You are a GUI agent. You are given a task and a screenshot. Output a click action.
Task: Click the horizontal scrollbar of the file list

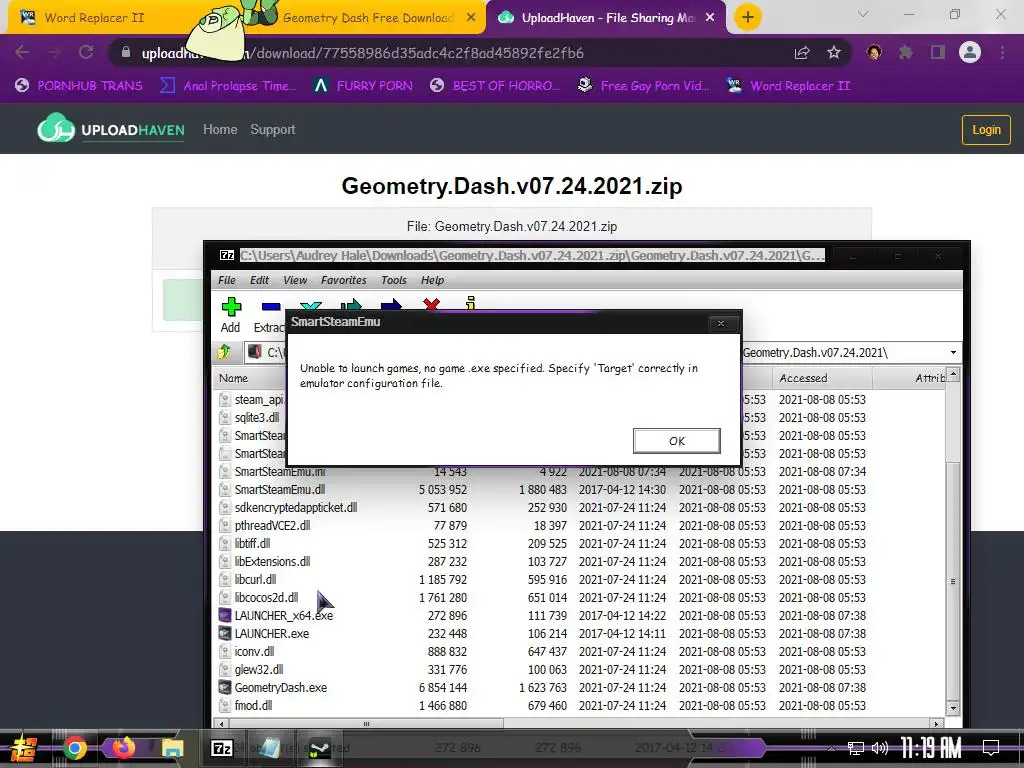(366, 724)
